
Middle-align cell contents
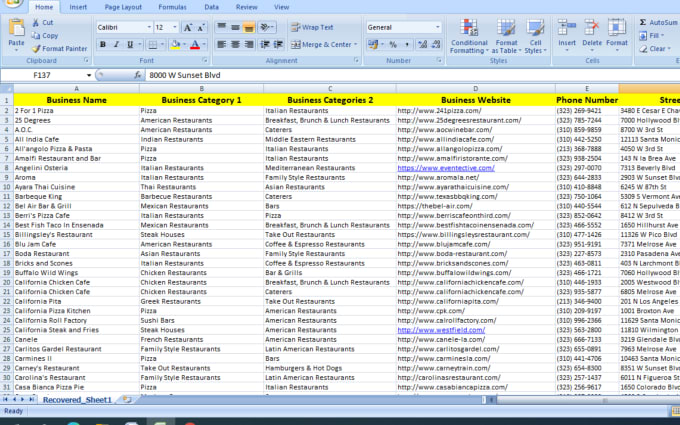(235, 27)
